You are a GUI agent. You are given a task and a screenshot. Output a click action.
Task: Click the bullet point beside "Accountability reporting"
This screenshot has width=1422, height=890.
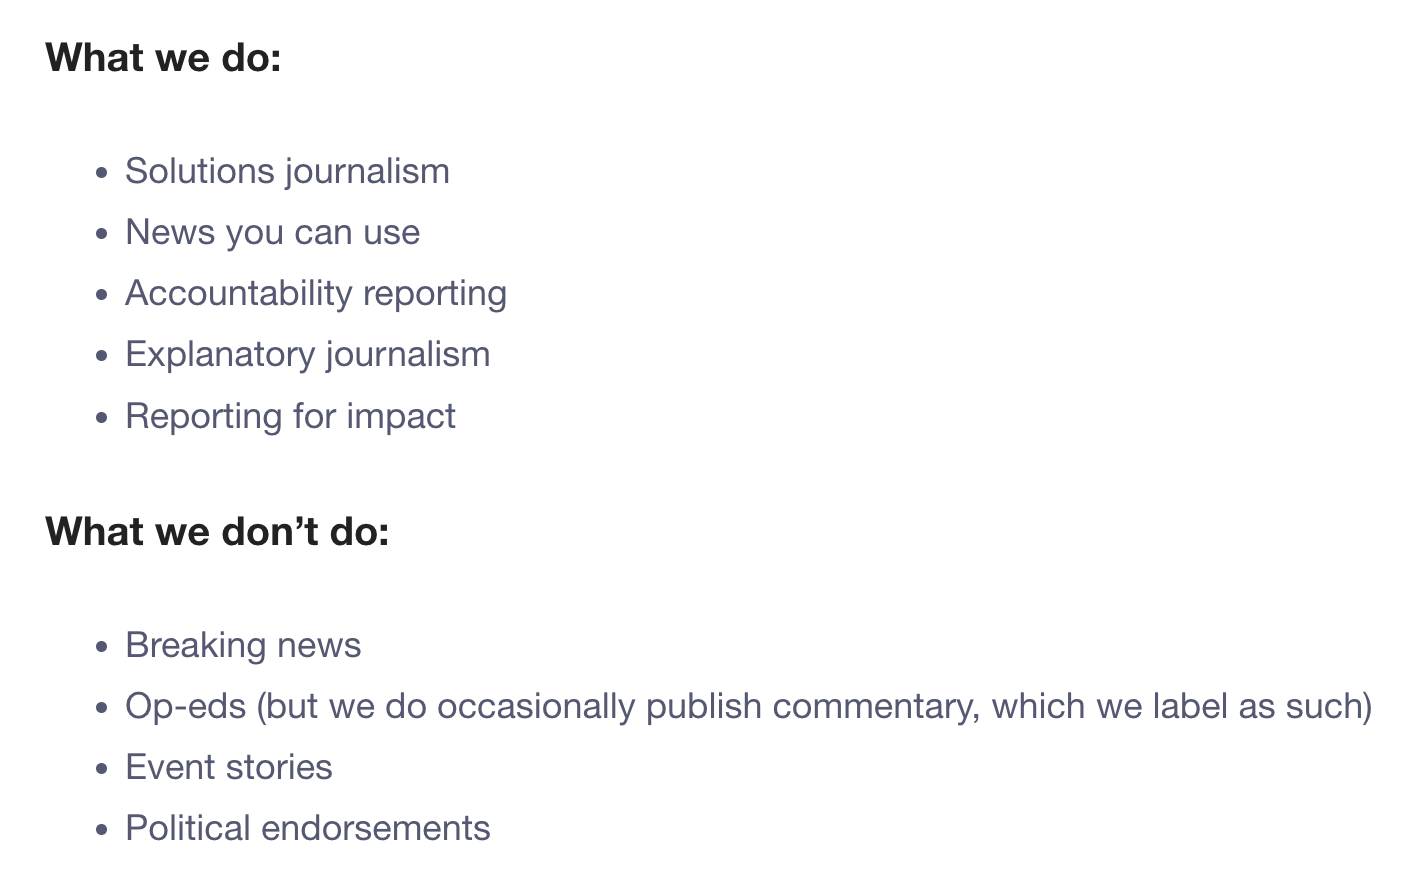(101, 295)
